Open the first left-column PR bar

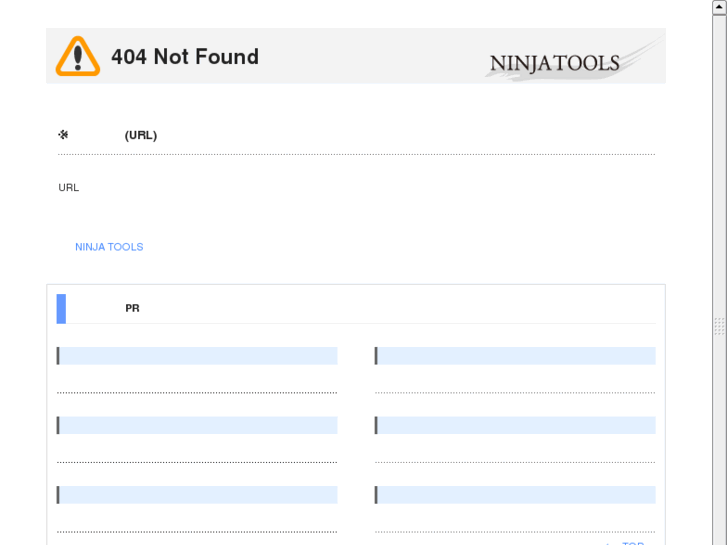click(x=198, y=356)
